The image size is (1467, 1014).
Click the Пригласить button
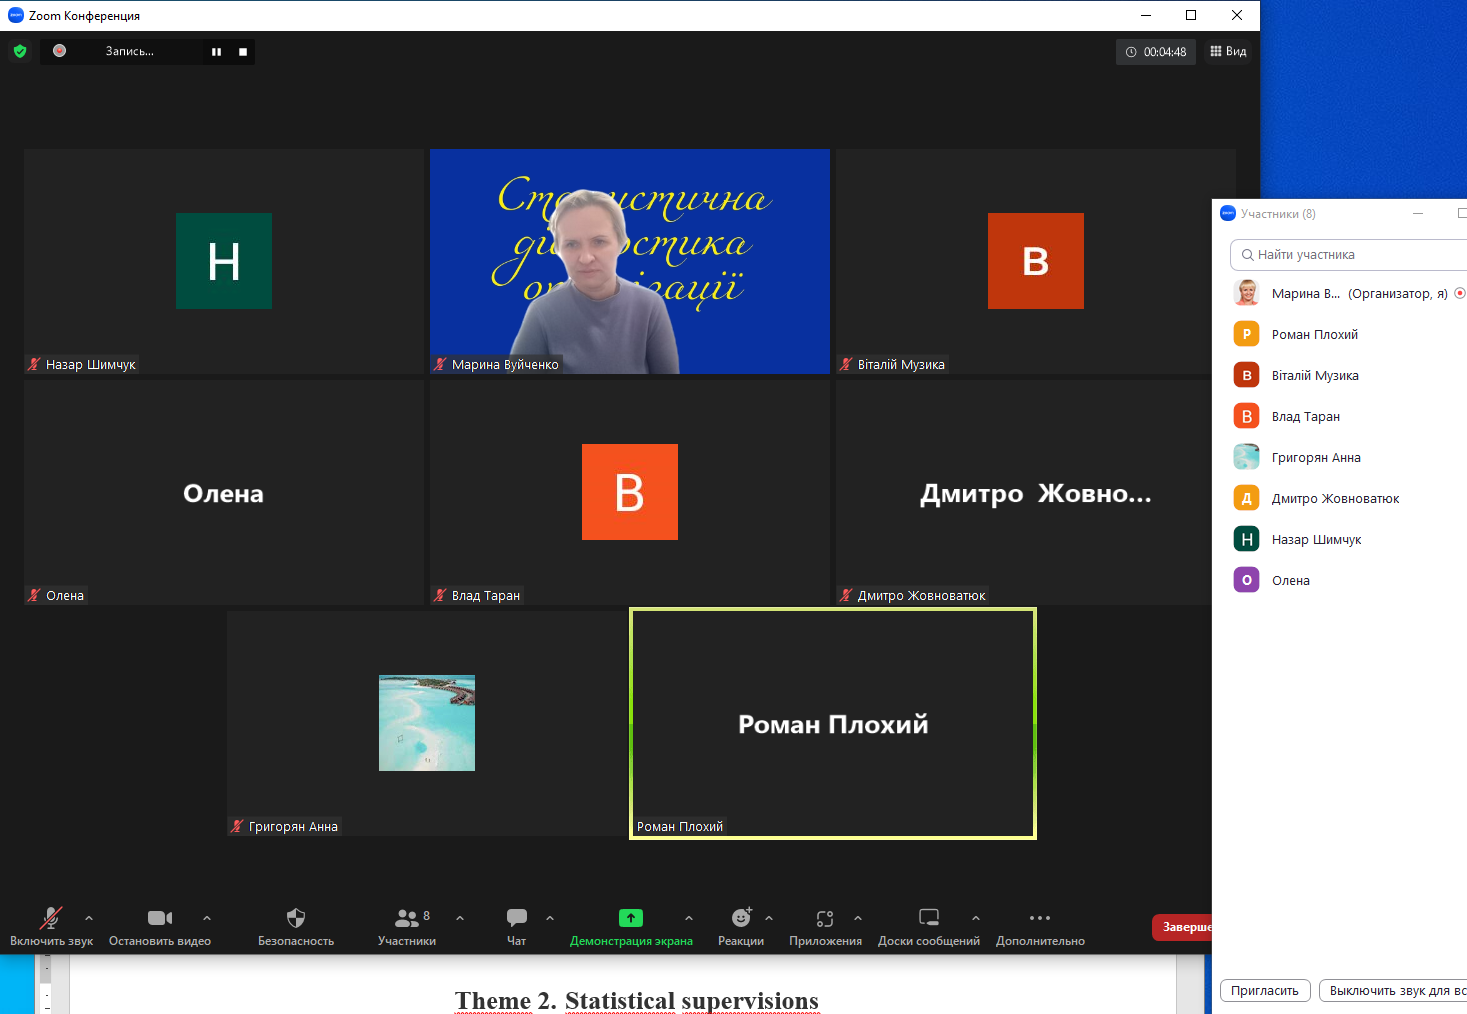[1265, 991]
